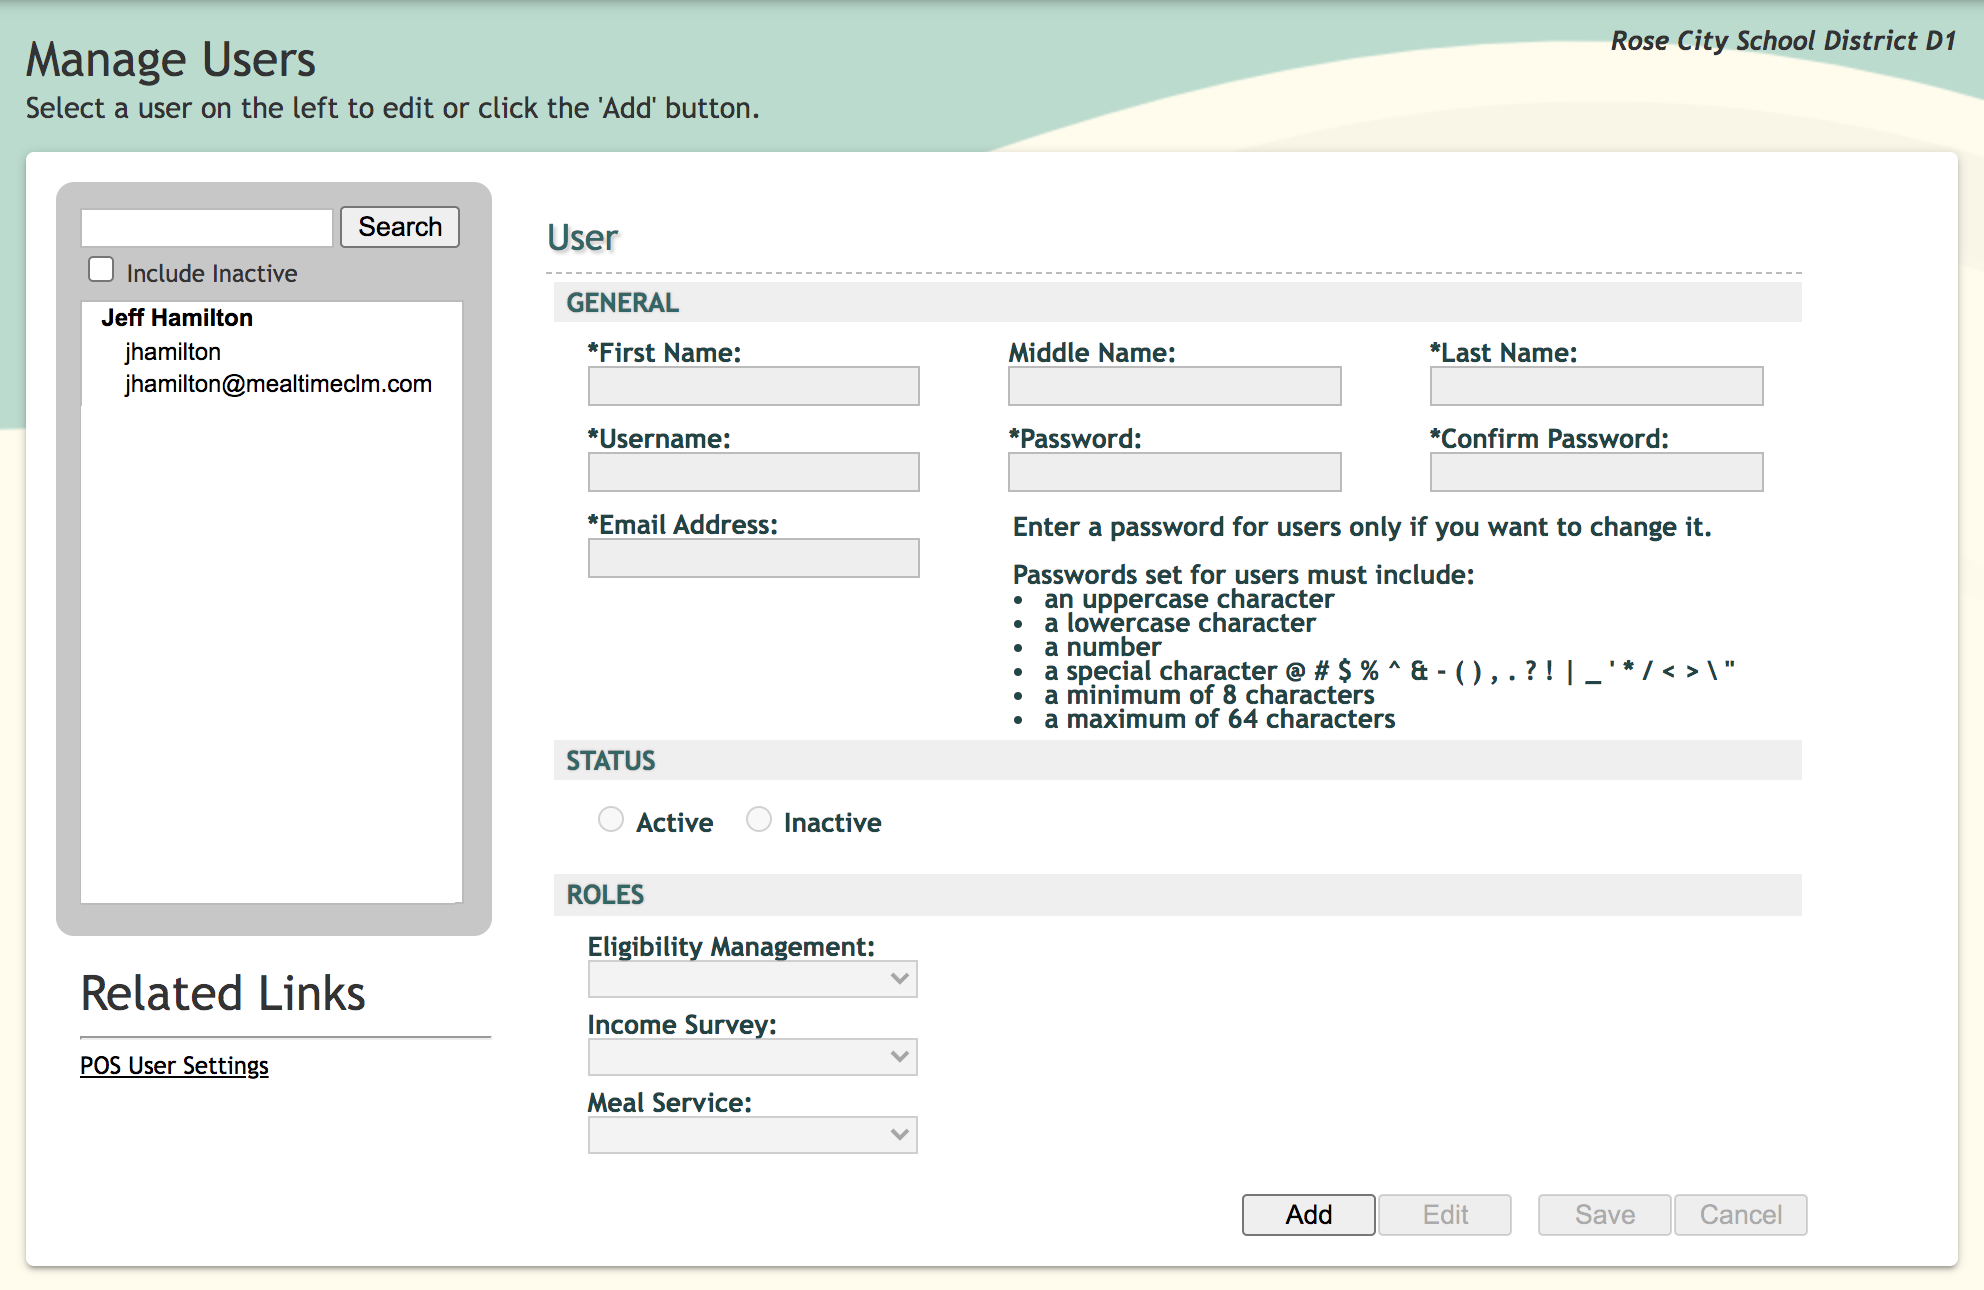1984x1290 pixels.
Task: Click the Edit button
Action: coord(1444,1215)
